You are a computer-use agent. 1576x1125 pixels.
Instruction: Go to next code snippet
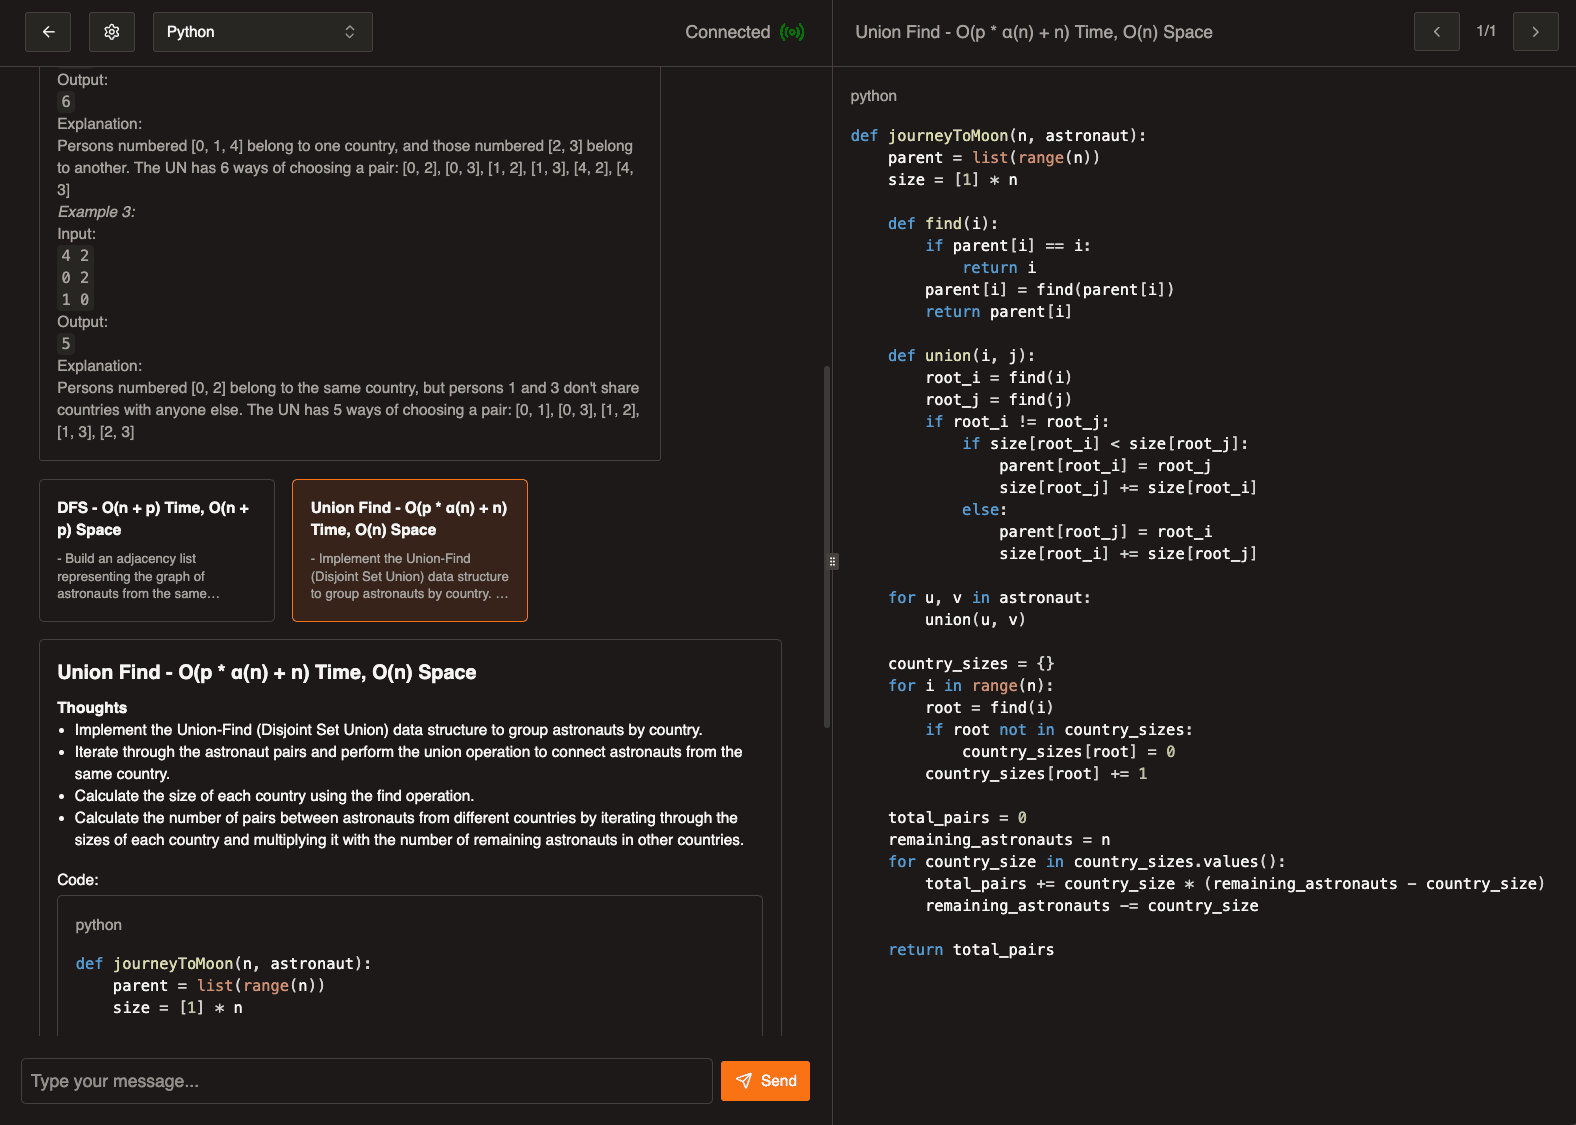click(x=1536, y=32)
